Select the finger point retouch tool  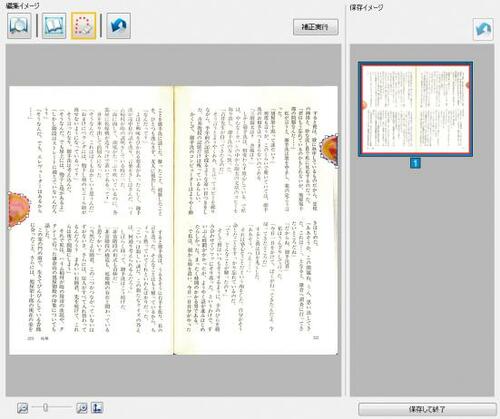(x=84, y=26)
